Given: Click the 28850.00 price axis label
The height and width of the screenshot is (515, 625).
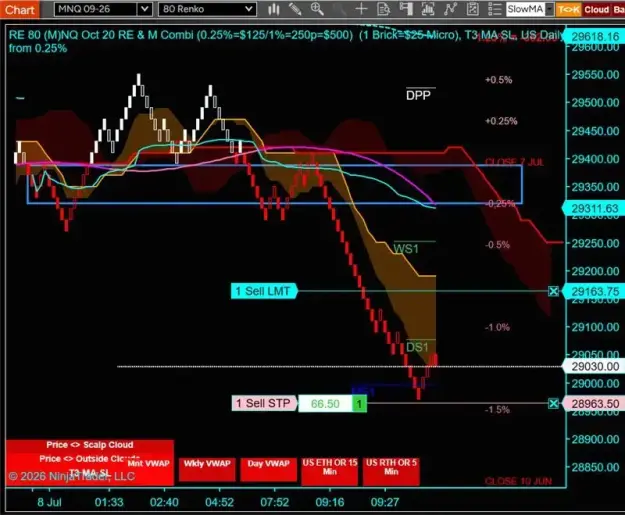Looking at the screenshot, I should 596,467.
